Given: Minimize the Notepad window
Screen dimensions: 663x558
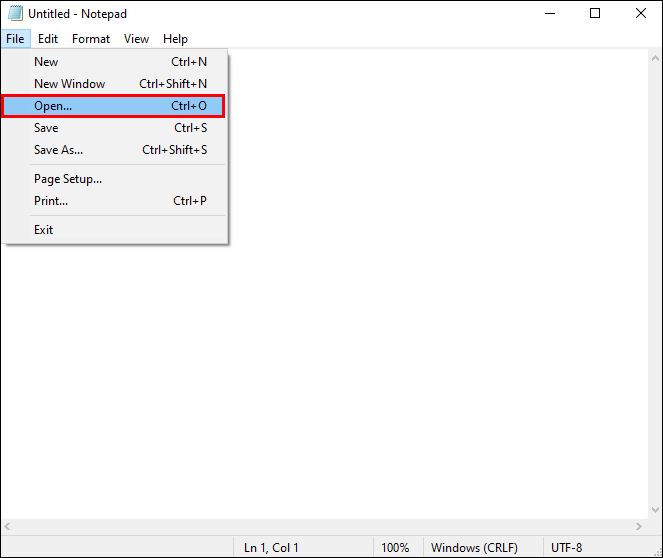Looking at the screenshot, I should pos(550,14).
